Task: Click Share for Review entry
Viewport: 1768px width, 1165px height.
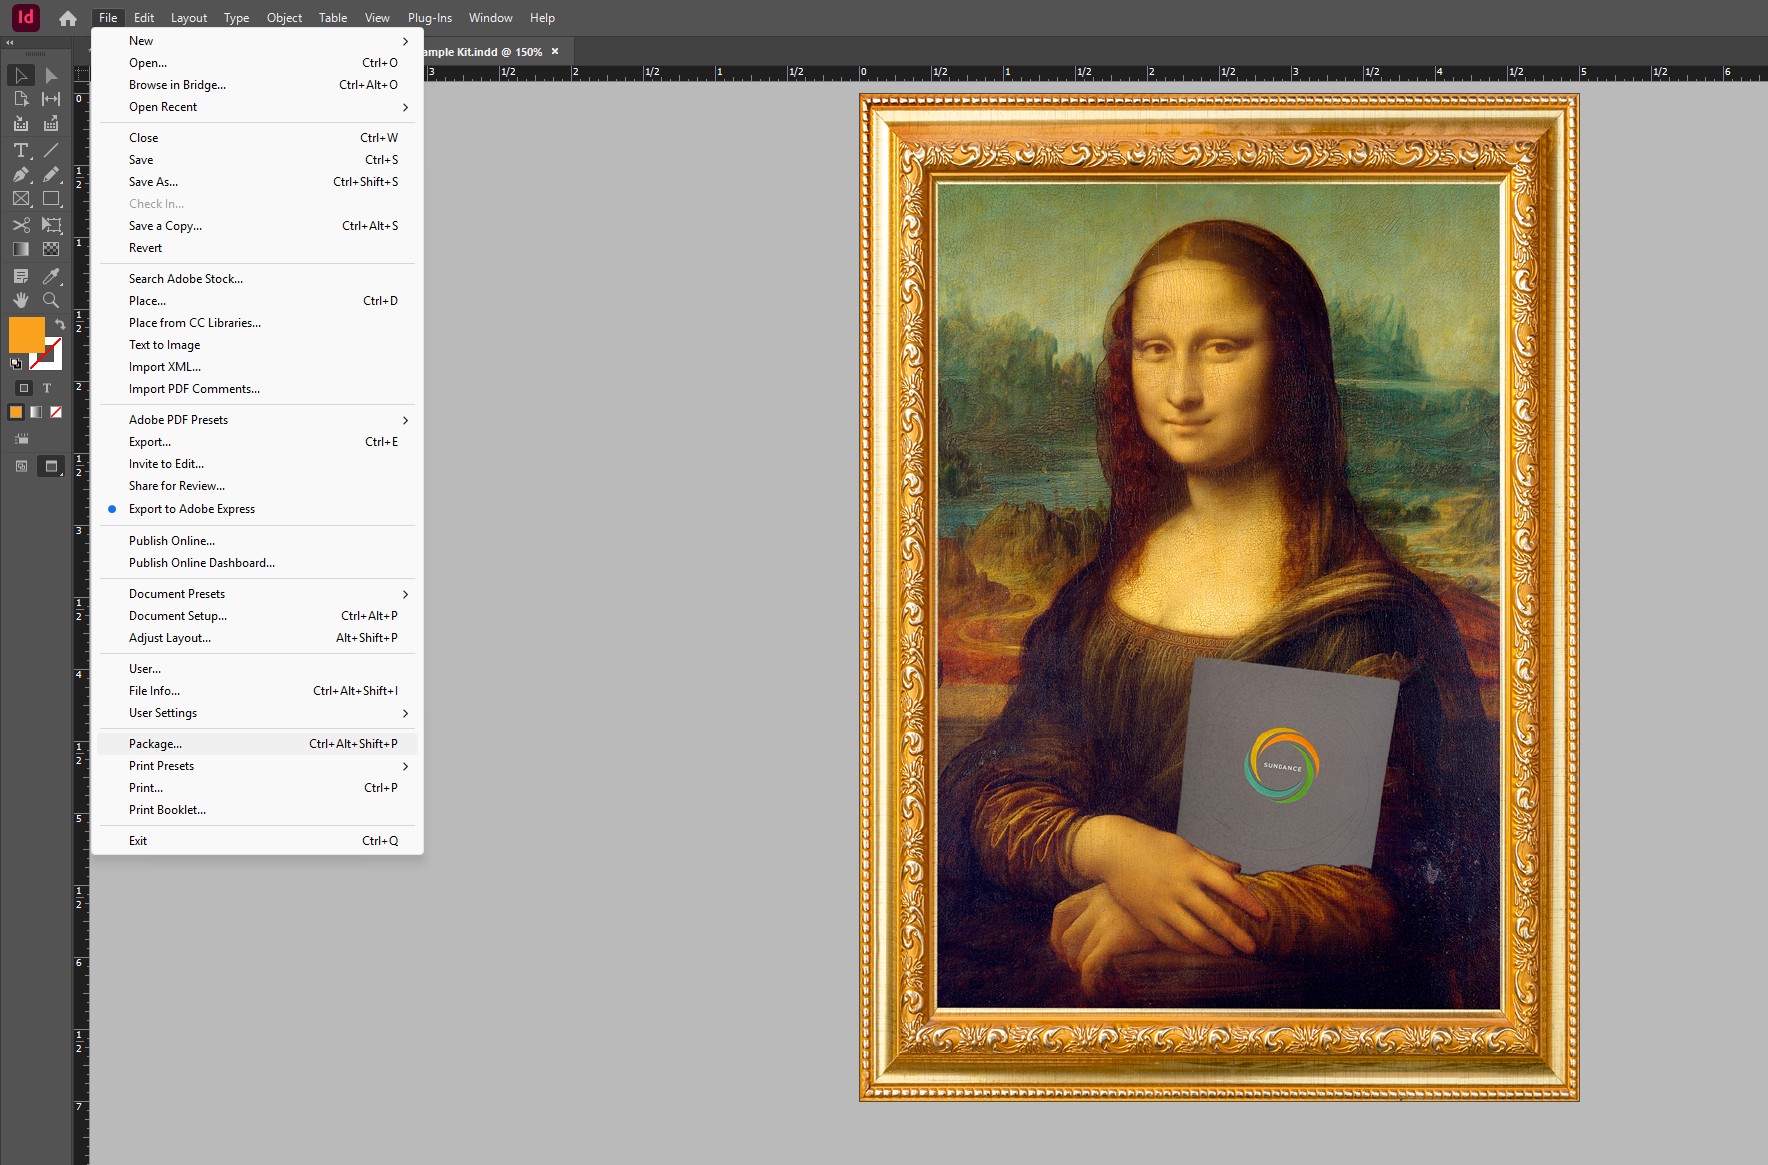Action: pyautogui.click(x=257, y=486)
